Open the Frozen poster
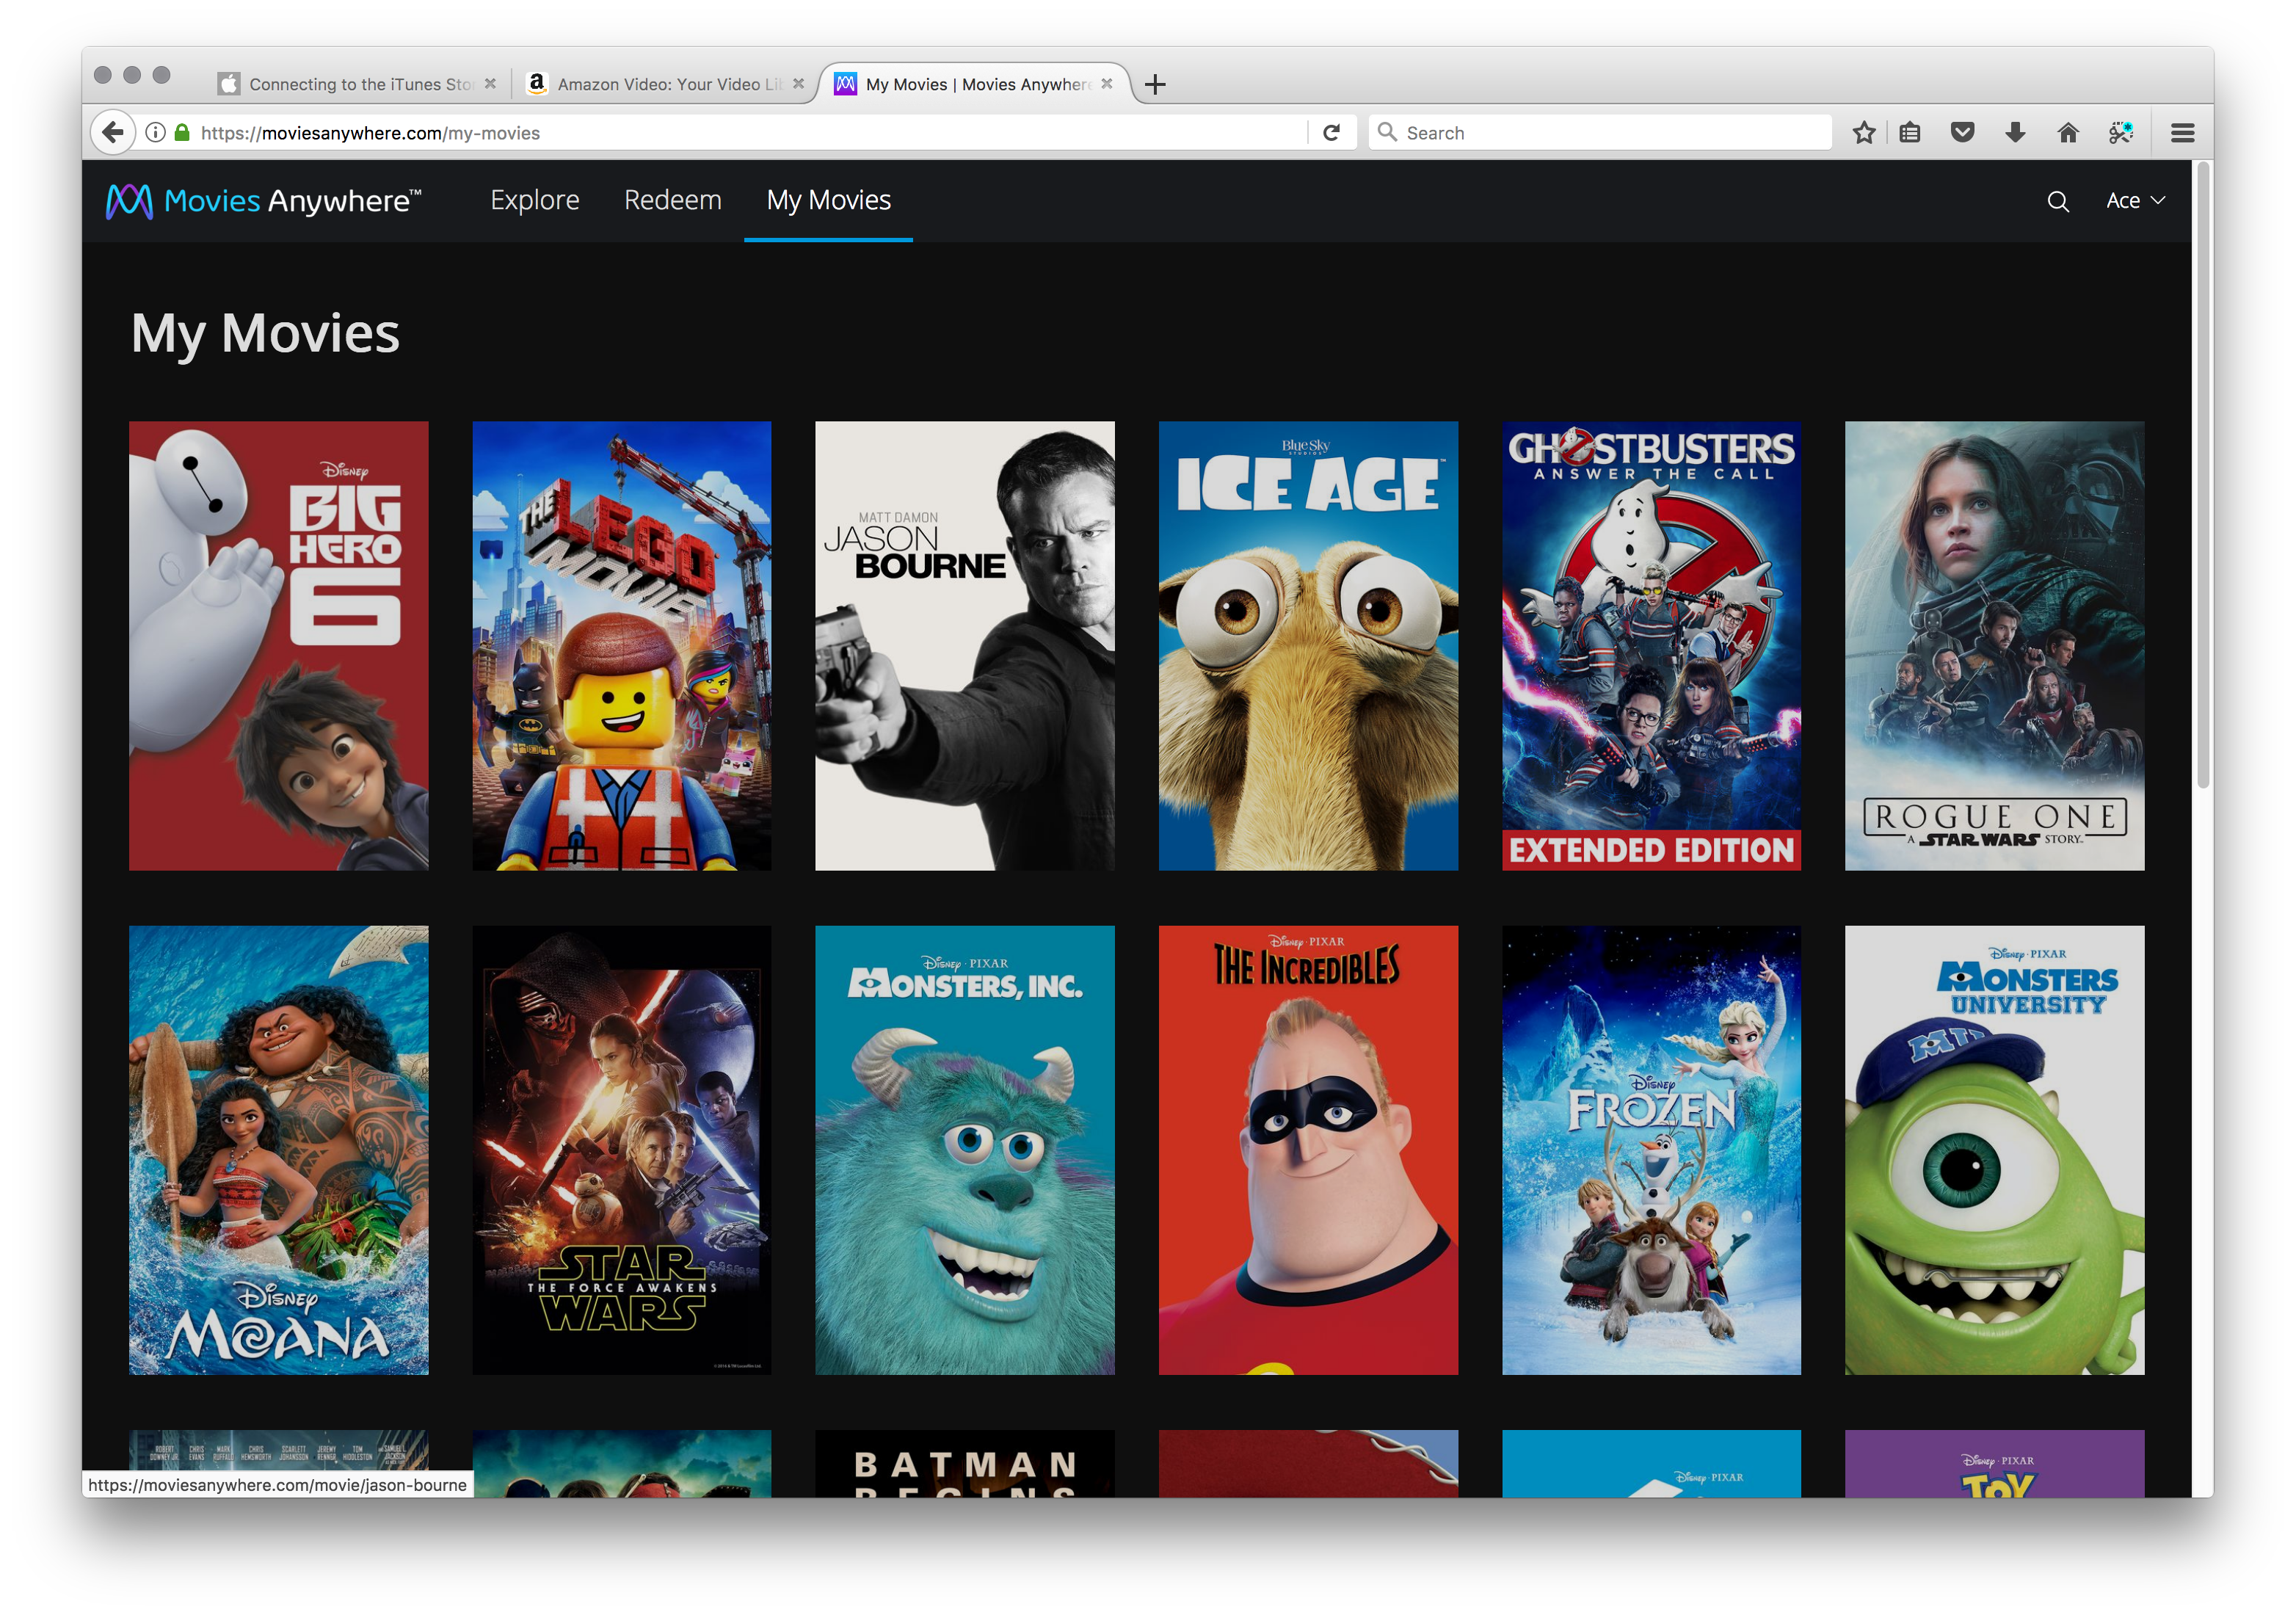 [1651, 1150]
